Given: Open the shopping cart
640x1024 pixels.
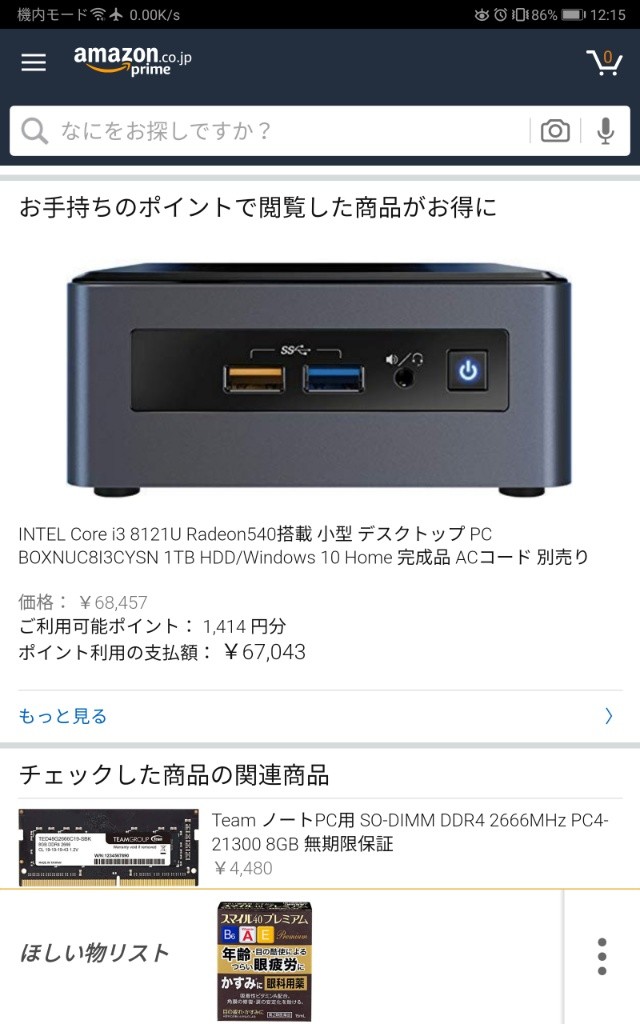Looking at the screenshot, I should [x=603, y=62].
